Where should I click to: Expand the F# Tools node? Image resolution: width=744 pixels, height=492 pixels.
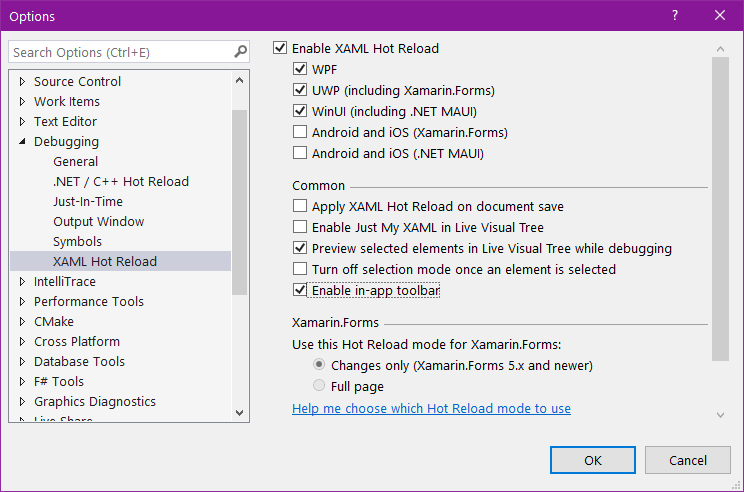pyautogui.click(x=22, y=381)
